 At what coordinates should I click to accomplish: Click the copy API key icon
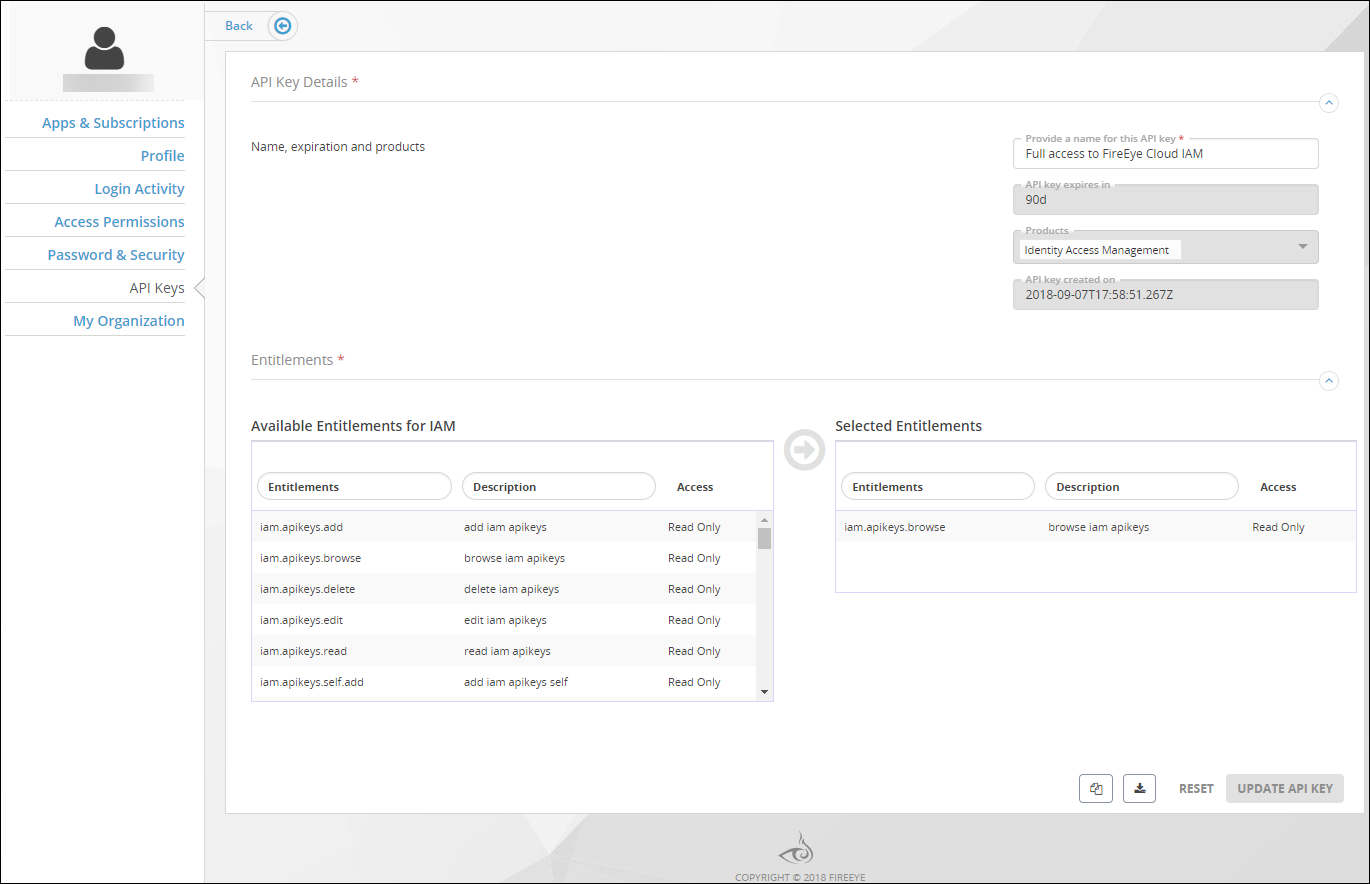pos(1096,788)
